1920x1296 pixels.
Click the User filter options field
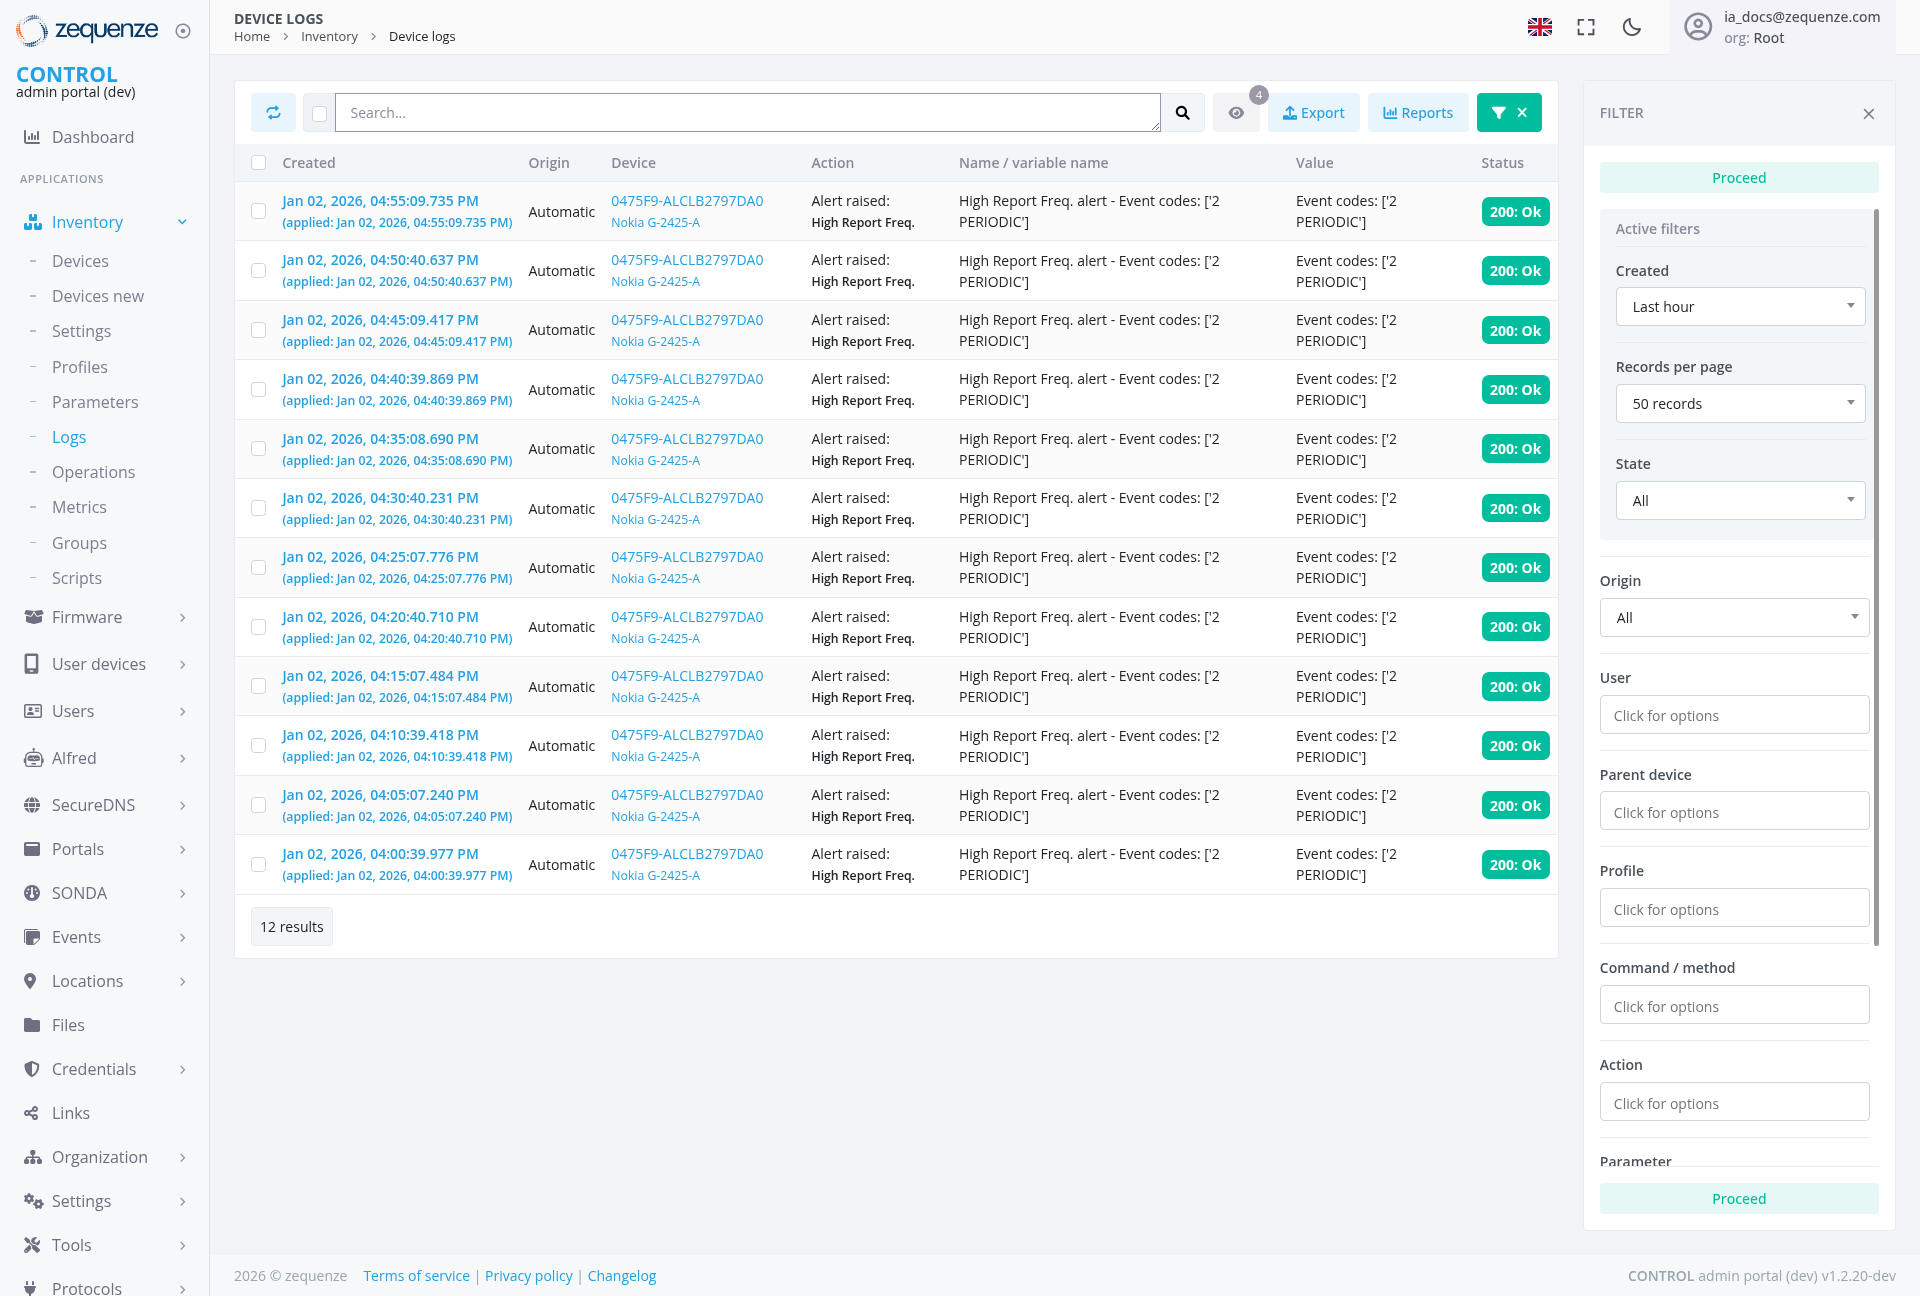coord(1734,715)
